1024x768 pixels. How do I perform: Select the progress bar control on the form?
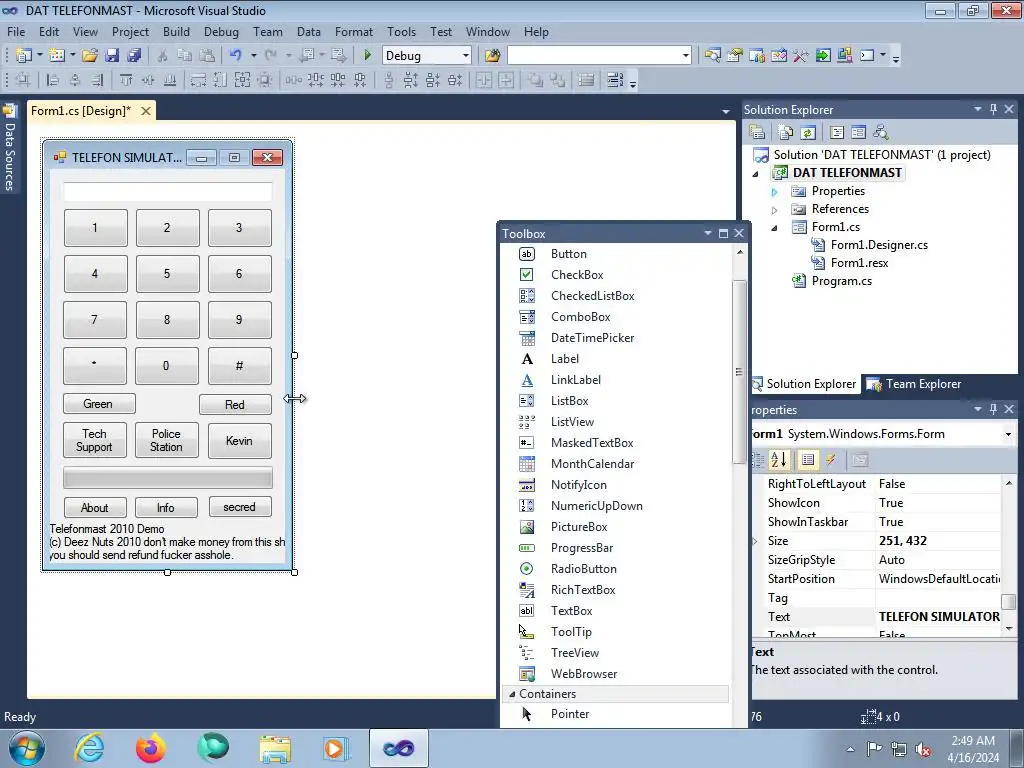(x=168, y=477)
